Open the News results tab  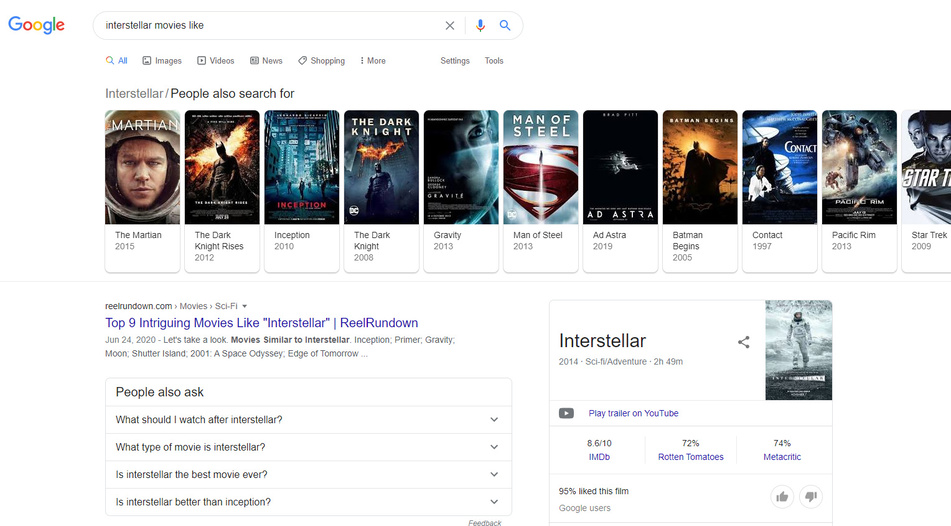(x=266, y=61)
